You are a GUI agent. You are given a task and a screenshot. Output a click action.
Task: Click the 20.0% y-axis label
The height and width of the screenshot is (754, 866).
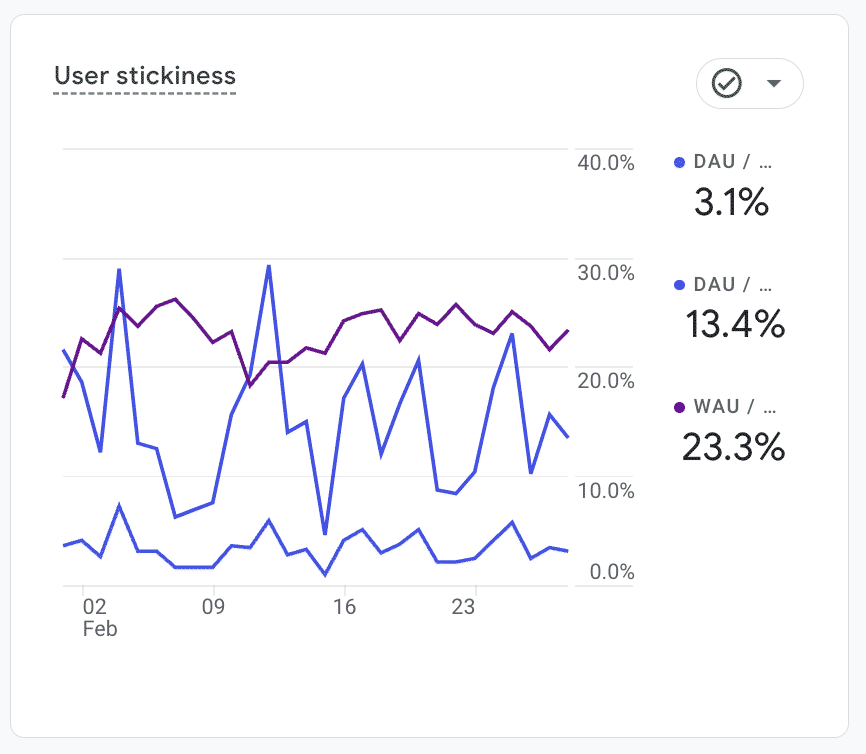click(x=606, y=381)
